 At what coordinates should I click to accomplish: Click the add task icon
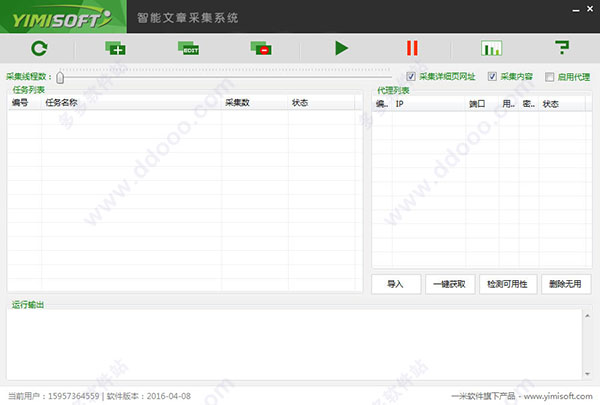tap(113, 48)
